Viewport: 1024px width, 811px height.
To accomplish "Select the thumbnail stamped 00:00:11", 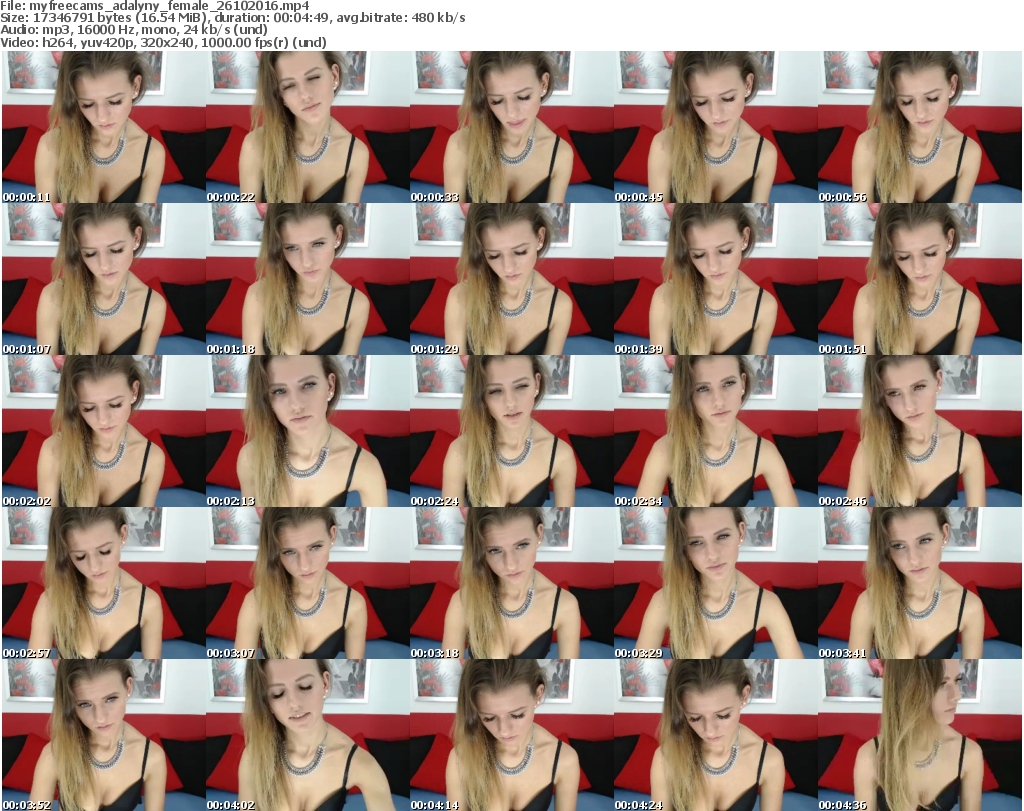I will click(104, 127).
